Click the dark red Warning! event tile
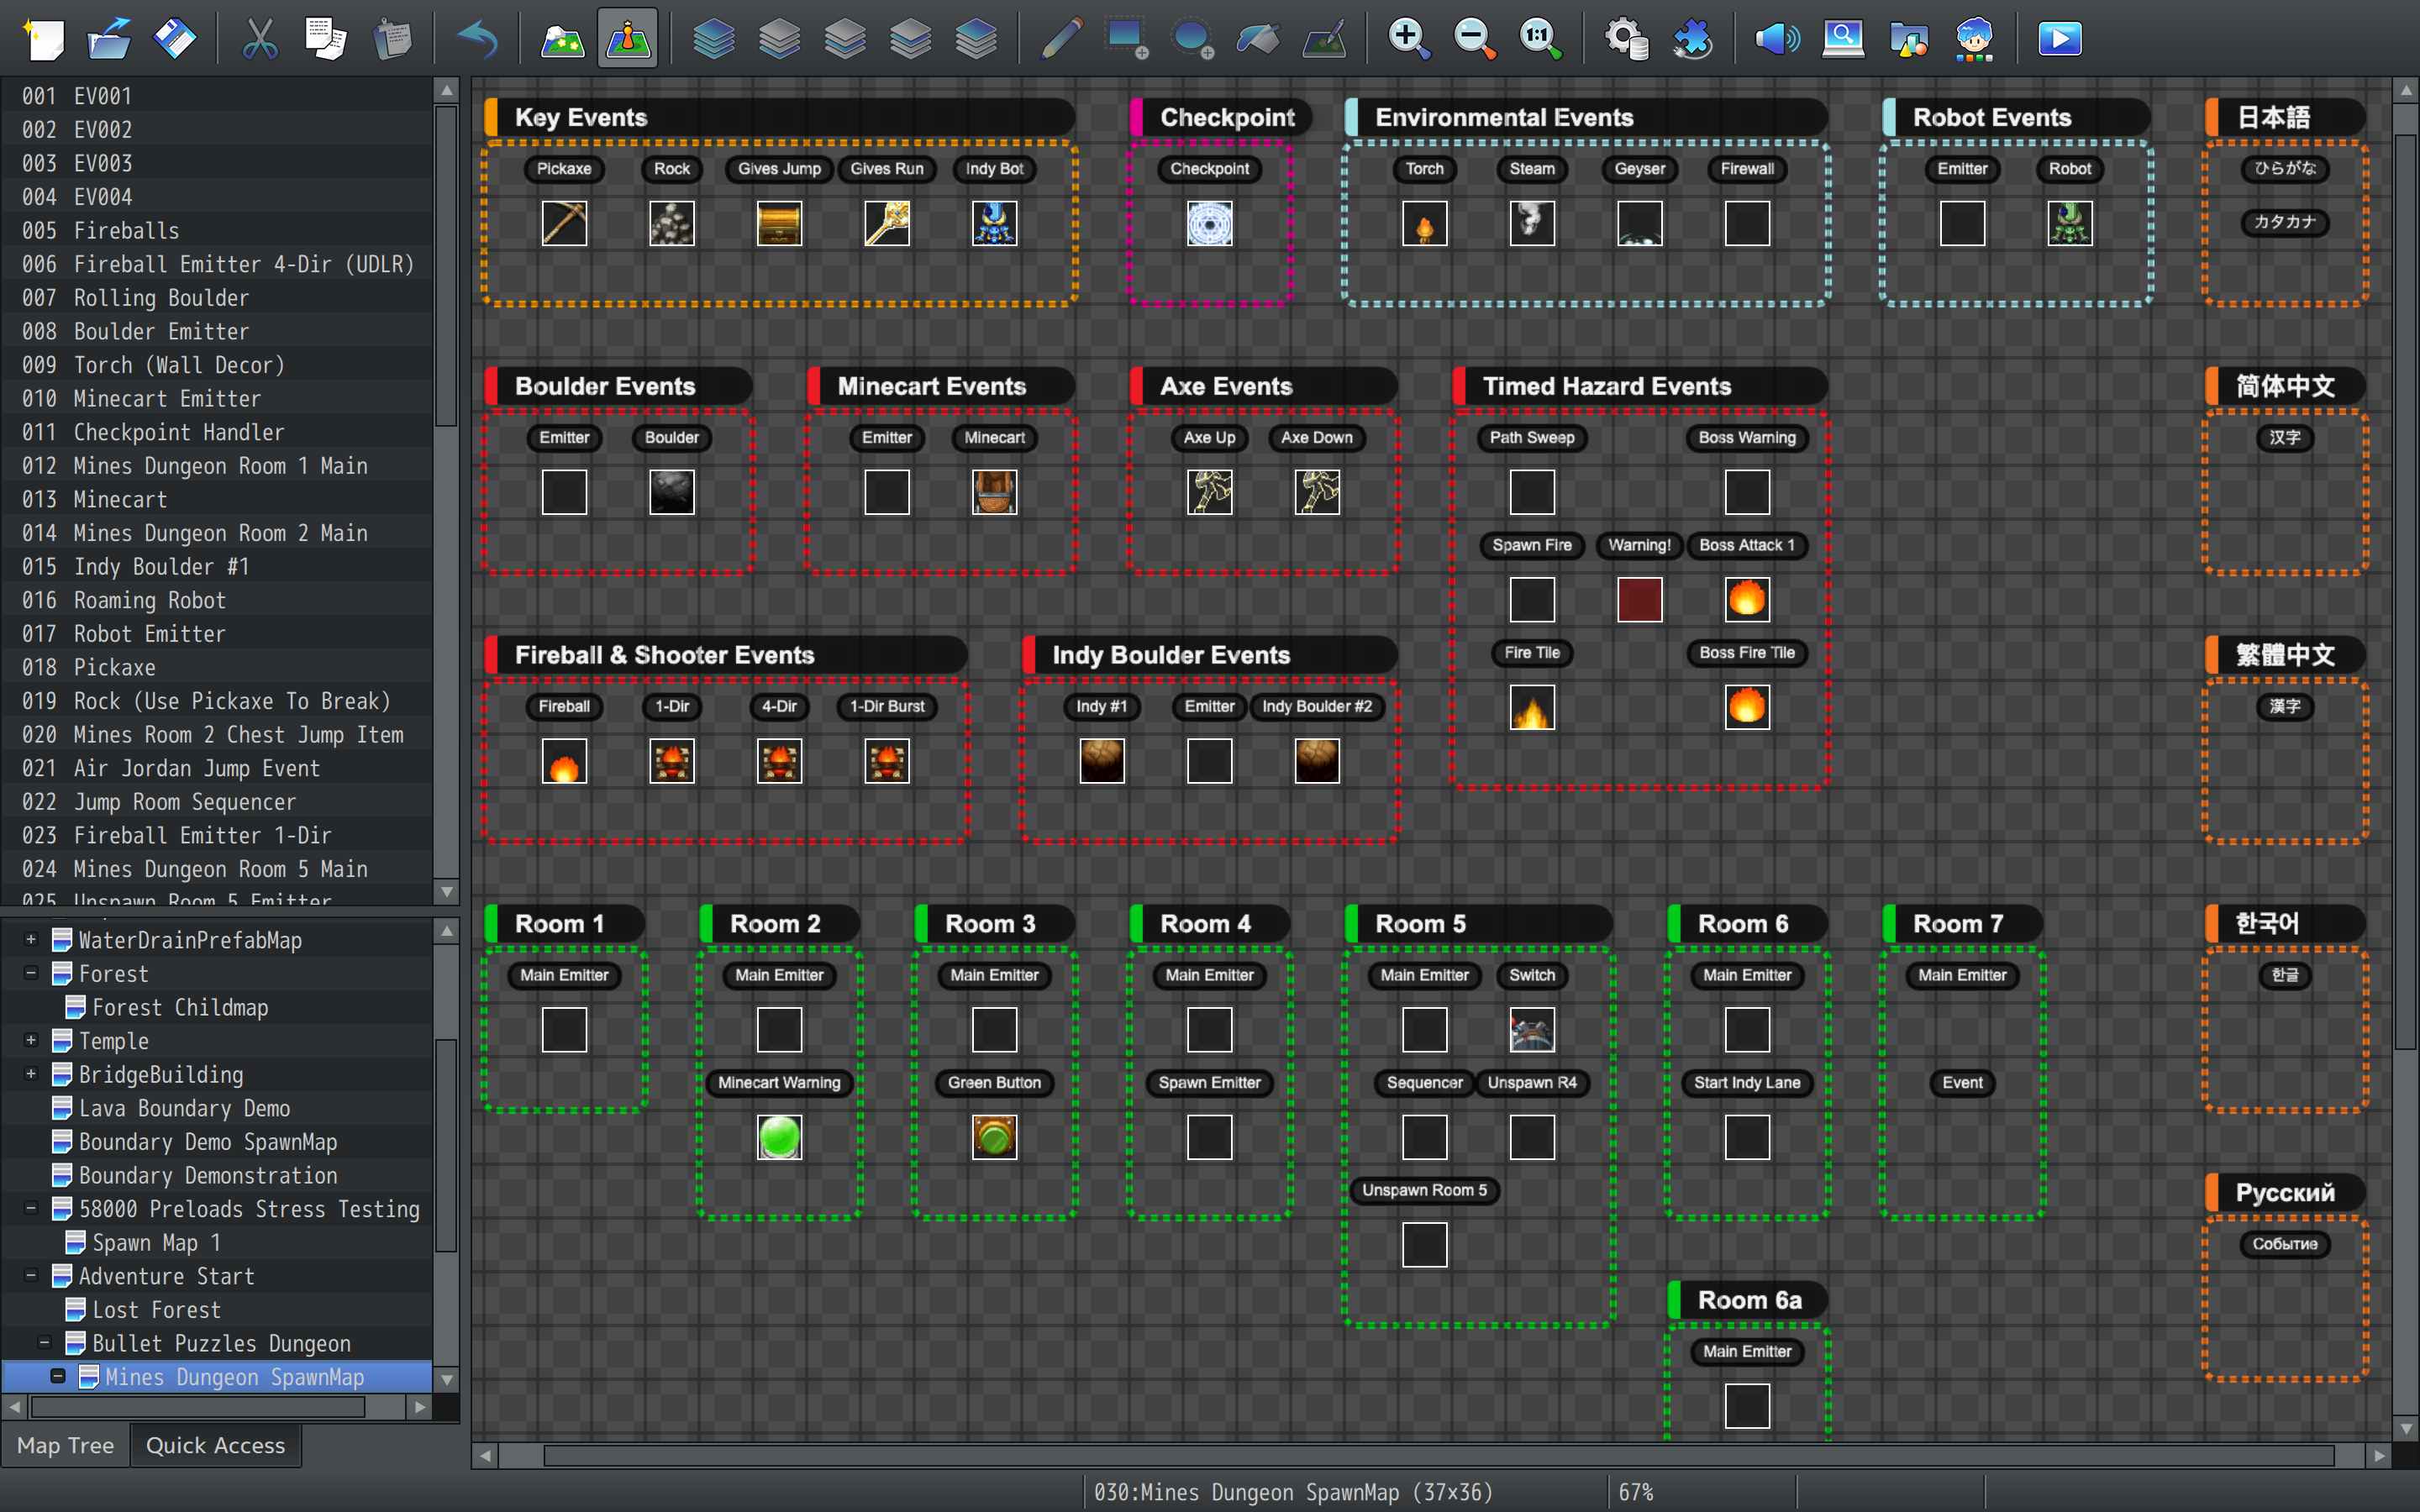Viewport: 2420px width, 1512px height. (1639, 599)
